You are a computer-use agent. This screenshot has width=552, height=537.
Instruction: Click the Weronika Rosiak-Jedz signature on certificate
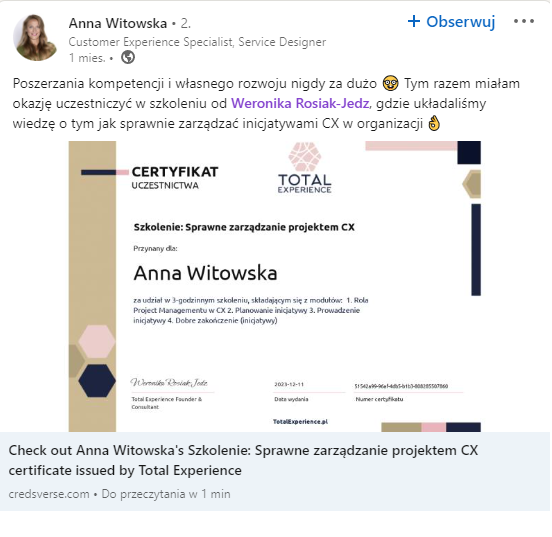(x=169, y=382)
